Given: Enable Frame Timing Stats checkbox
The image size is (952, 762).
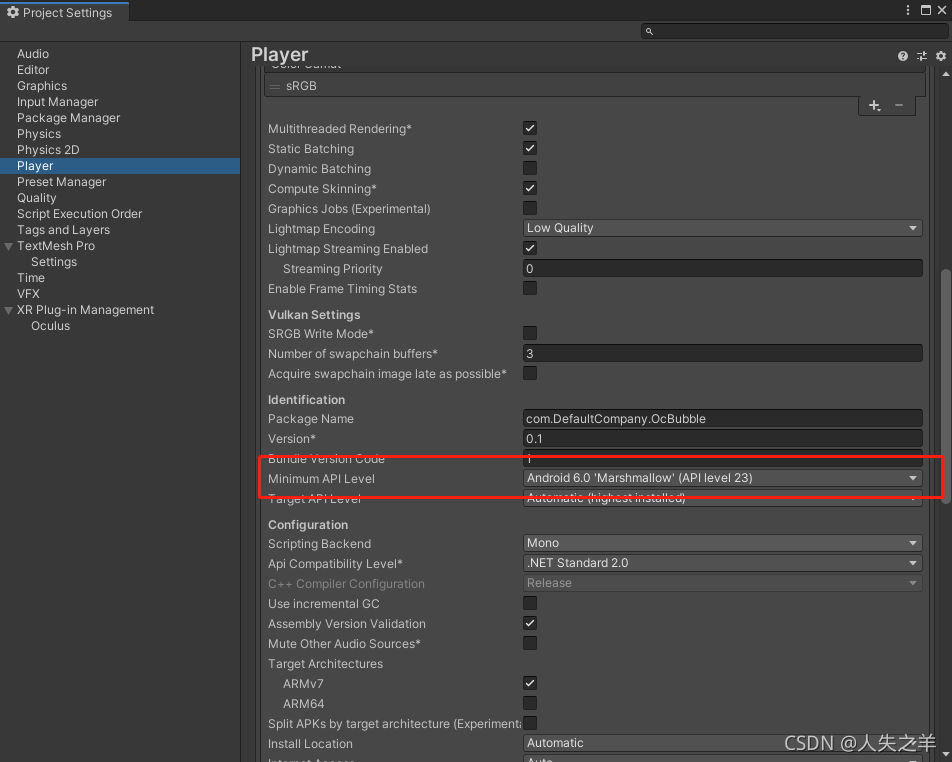Looking at the screenshot, I should coord(530,288).
